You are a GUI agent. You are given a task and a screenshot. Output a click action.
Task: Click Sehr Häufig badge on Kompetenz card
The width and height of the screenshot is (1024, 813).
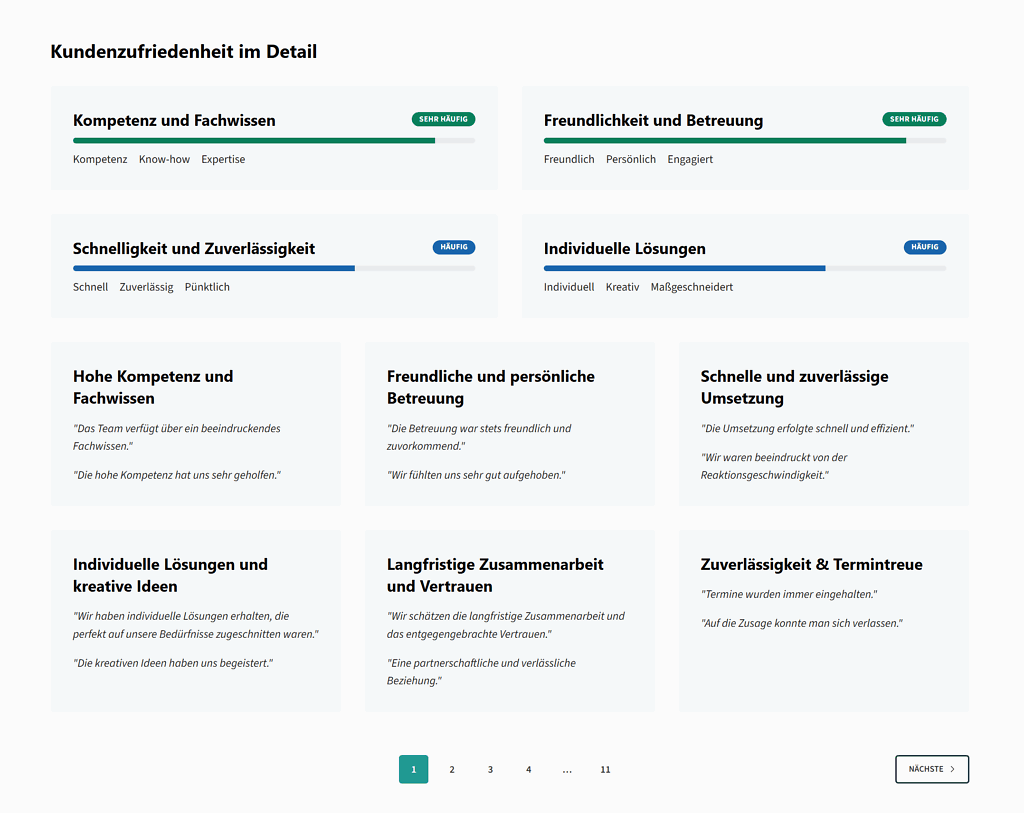pos(443,119)
